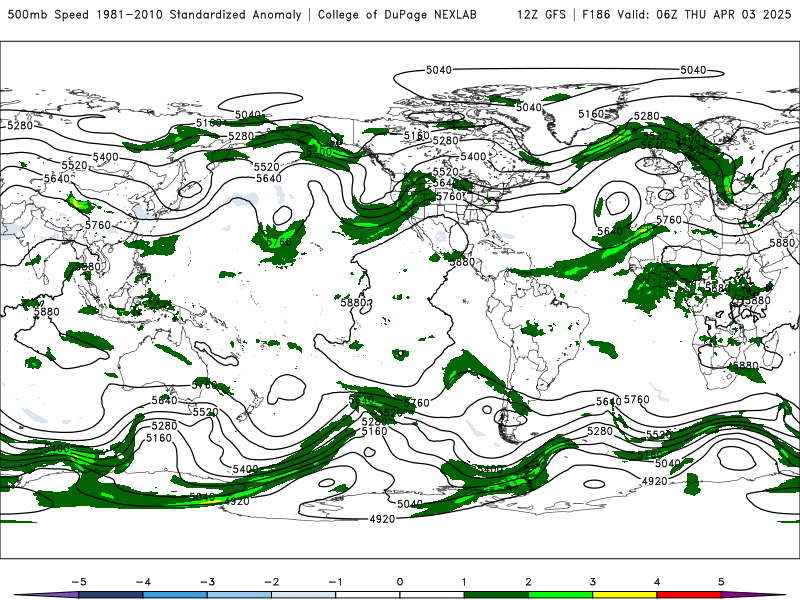
Task: Click the "College of DuPage NEXLAB" text
Action: [x=397, y=14]
